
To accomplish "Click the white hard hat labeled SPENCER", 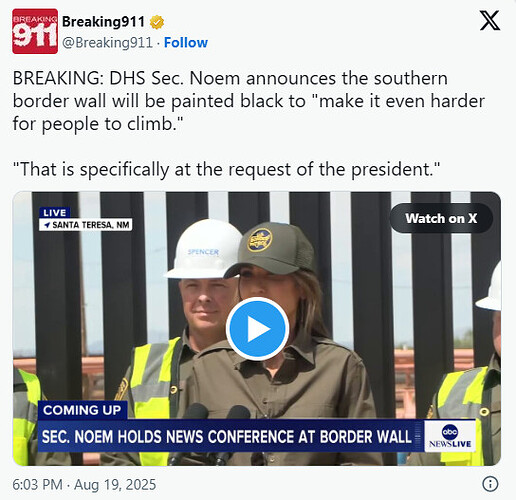I will point(203,249).
